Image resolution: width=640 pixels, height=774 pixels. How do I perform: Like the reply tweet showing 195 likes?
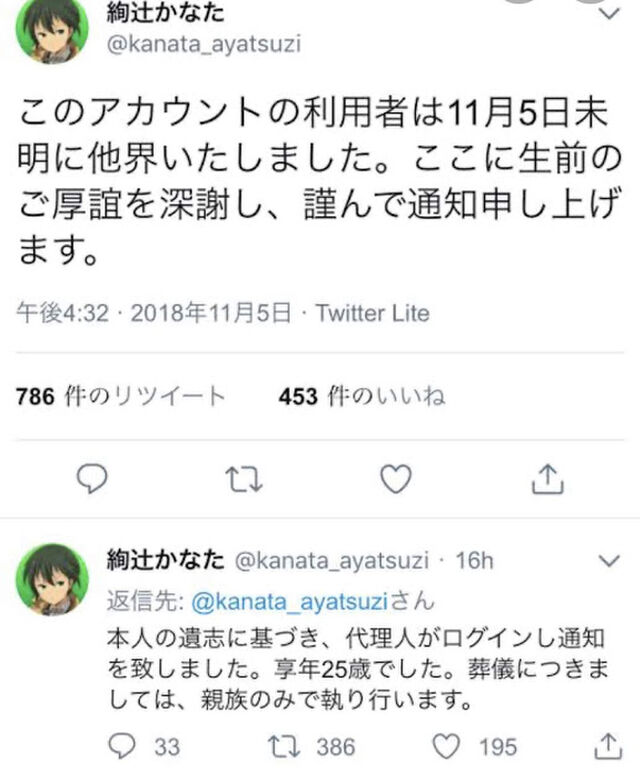[447, 746]
